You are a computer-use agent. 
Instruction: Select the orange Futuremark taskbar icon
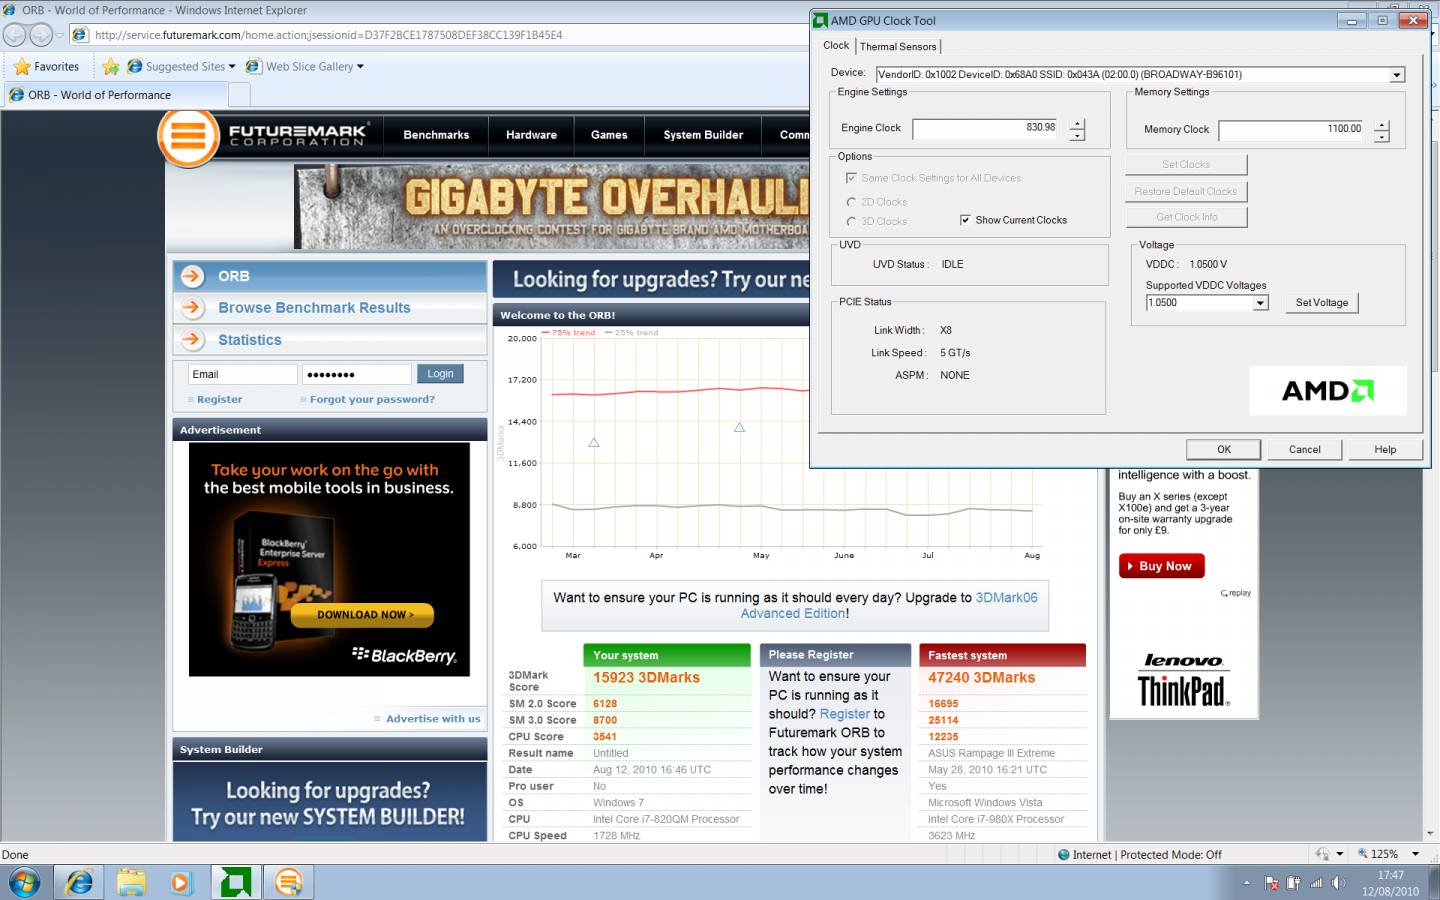pos(288,882)
